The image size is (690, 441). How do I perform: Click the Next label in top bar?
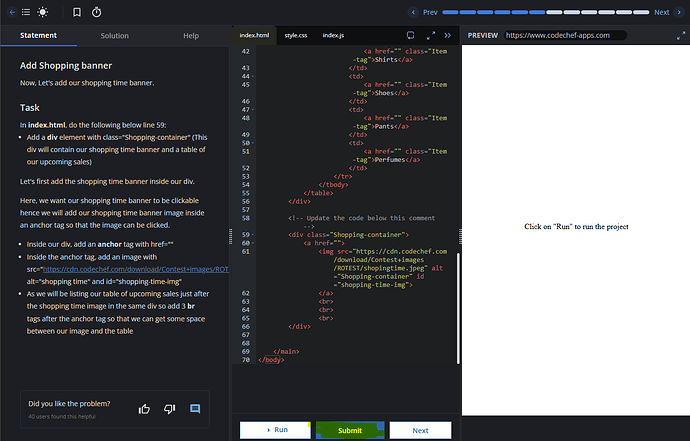[661, 12]
